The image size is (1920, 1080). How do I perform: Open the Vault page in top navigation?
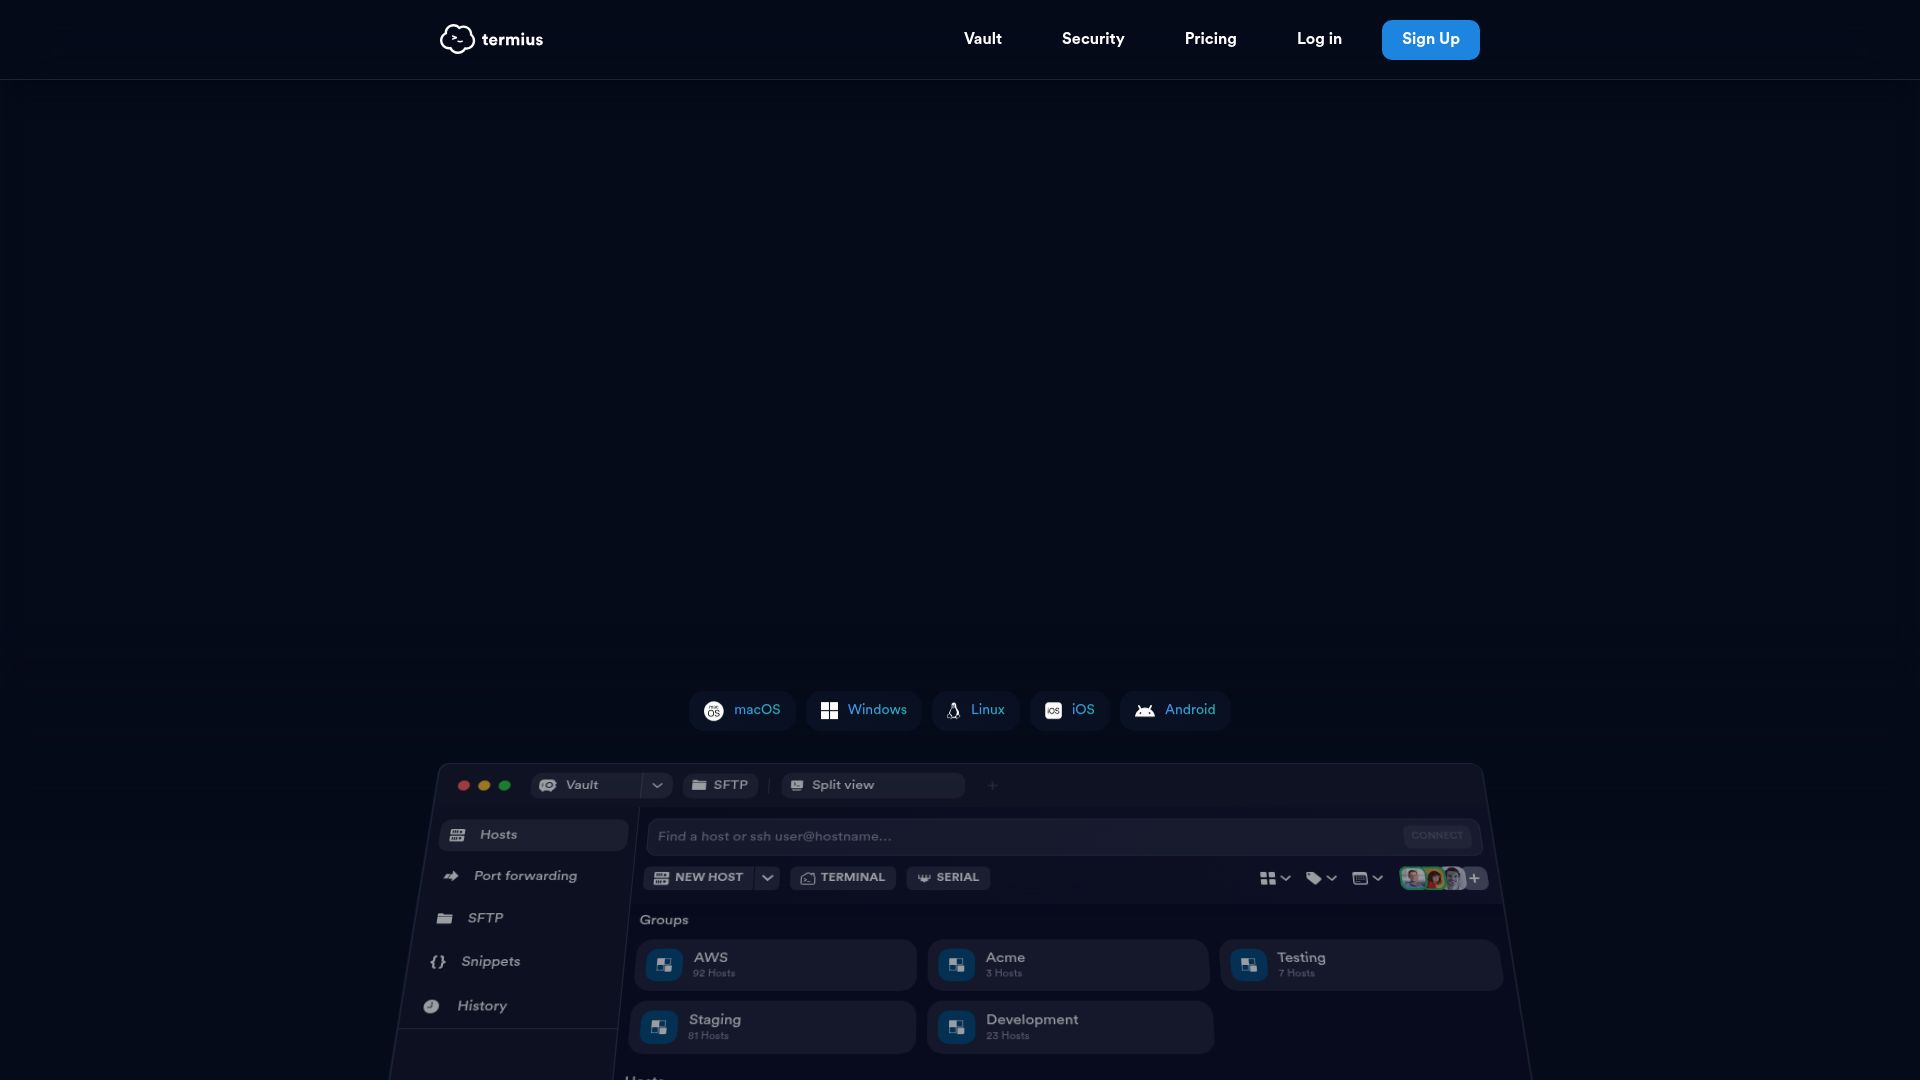[982, 39]
